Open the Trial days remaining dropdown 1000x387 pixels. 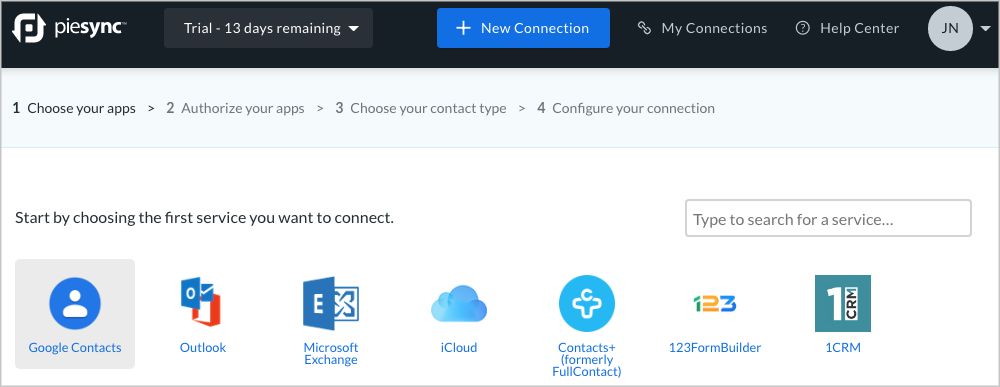coord(268,28)
